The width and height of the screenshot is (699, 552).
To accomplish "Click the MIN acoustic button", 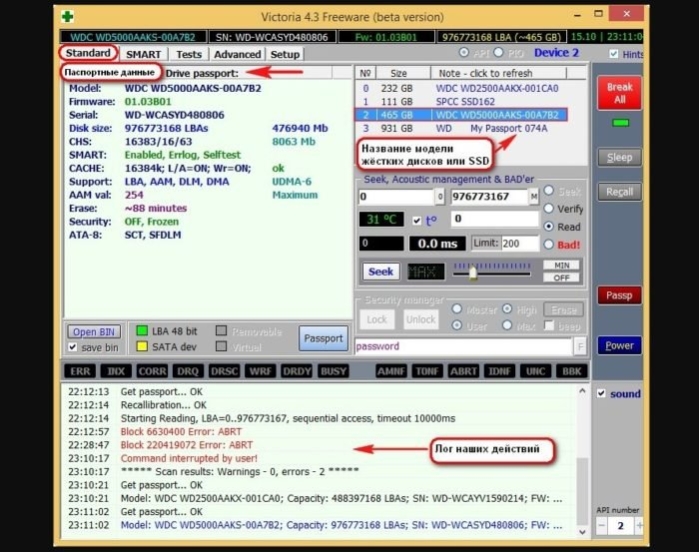I will point(561,265).
